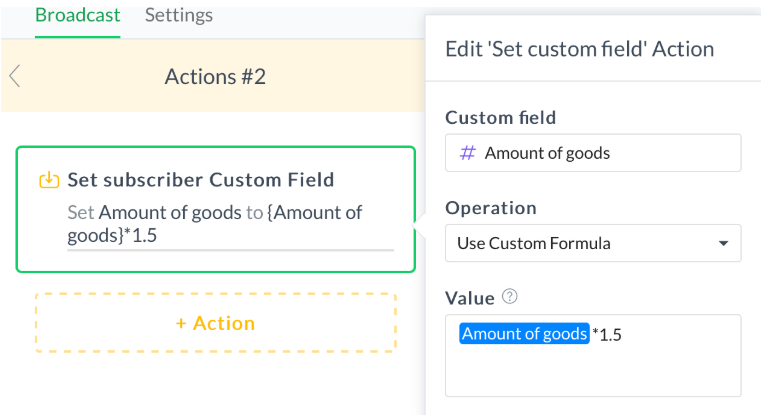This screenshot has width=770, height=415.
Task: Switch to the Broadcast tab
Action: click(x=77, y=15)
